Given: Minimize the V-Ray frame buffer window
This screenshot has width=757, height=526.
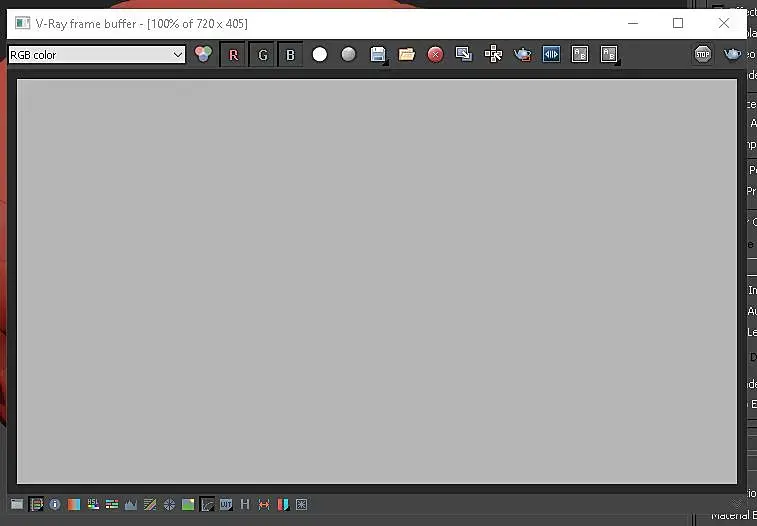Looking at the screenshot, I should click(x=633, y=23).
